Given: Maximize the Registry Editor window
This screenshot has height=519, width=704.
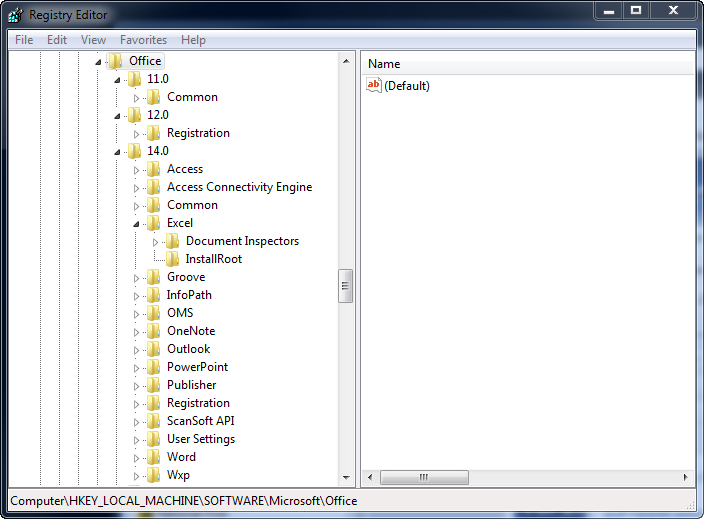Looking at the screenshot, I should click(636, 10).
